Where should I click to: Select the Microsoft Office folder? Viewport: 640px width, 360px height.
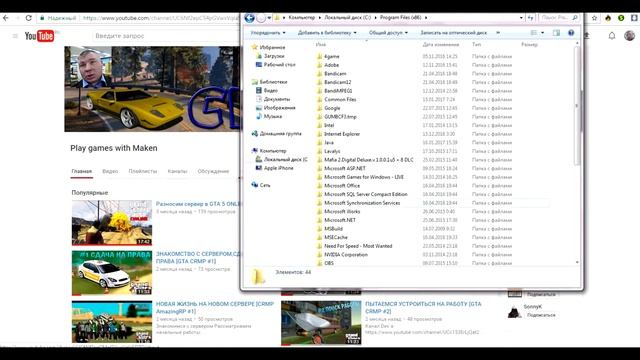(342, 186)
